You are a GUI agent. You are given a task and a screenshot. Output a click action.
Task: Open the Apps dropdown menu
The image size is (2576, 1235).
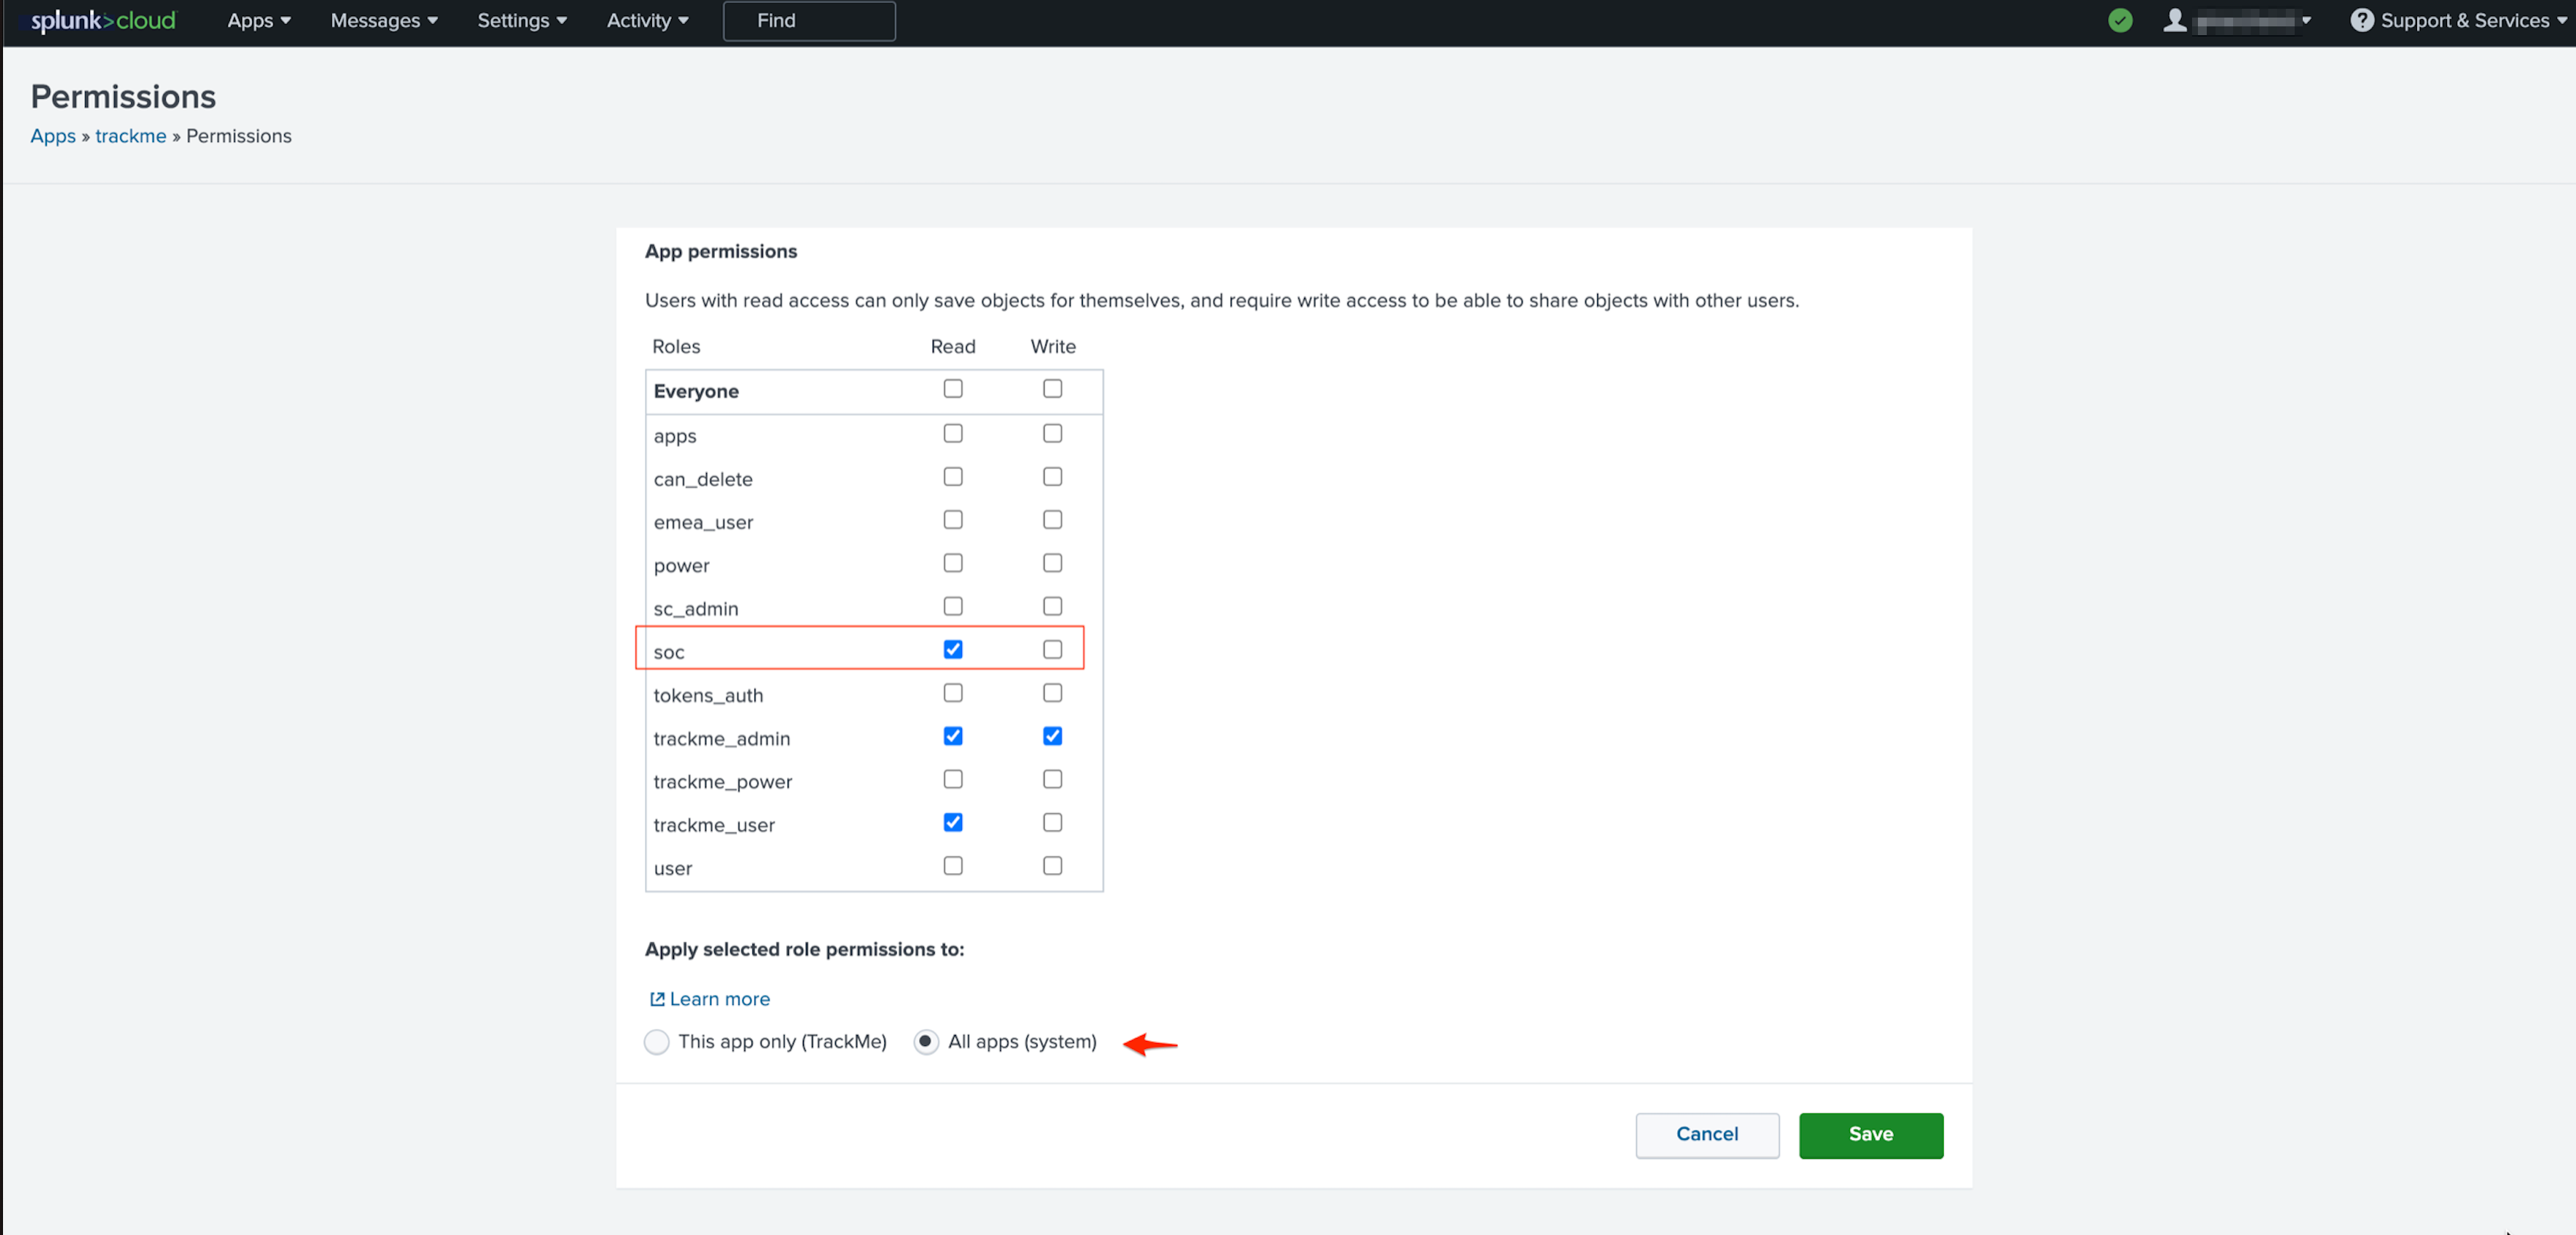(x=257, y=20)
